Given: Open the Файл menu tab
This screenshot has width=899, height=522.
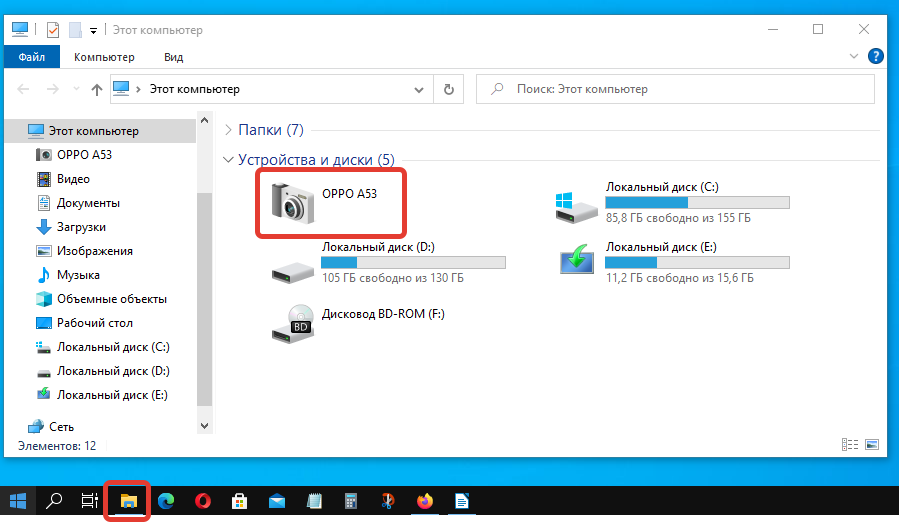Looking at the screenshot, I should coord(31,57).
